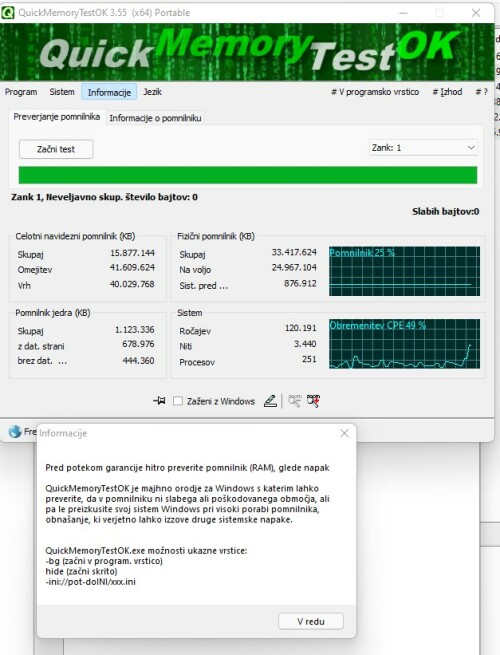The height and width of the screenshot is (655, 500).
Task: Open the Zank loop count dropdown
Action: point(424,148)
